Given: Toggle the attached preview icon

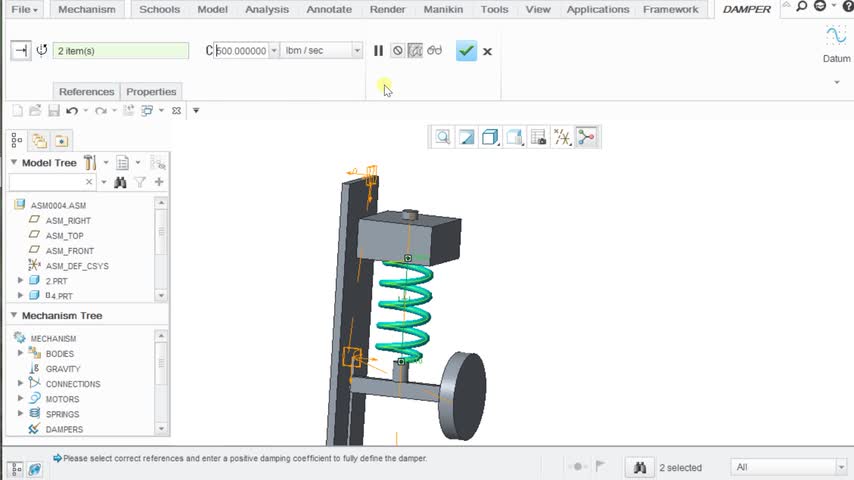Looking at the screenshot, I should pyautogui.click(x=415, y=51).
